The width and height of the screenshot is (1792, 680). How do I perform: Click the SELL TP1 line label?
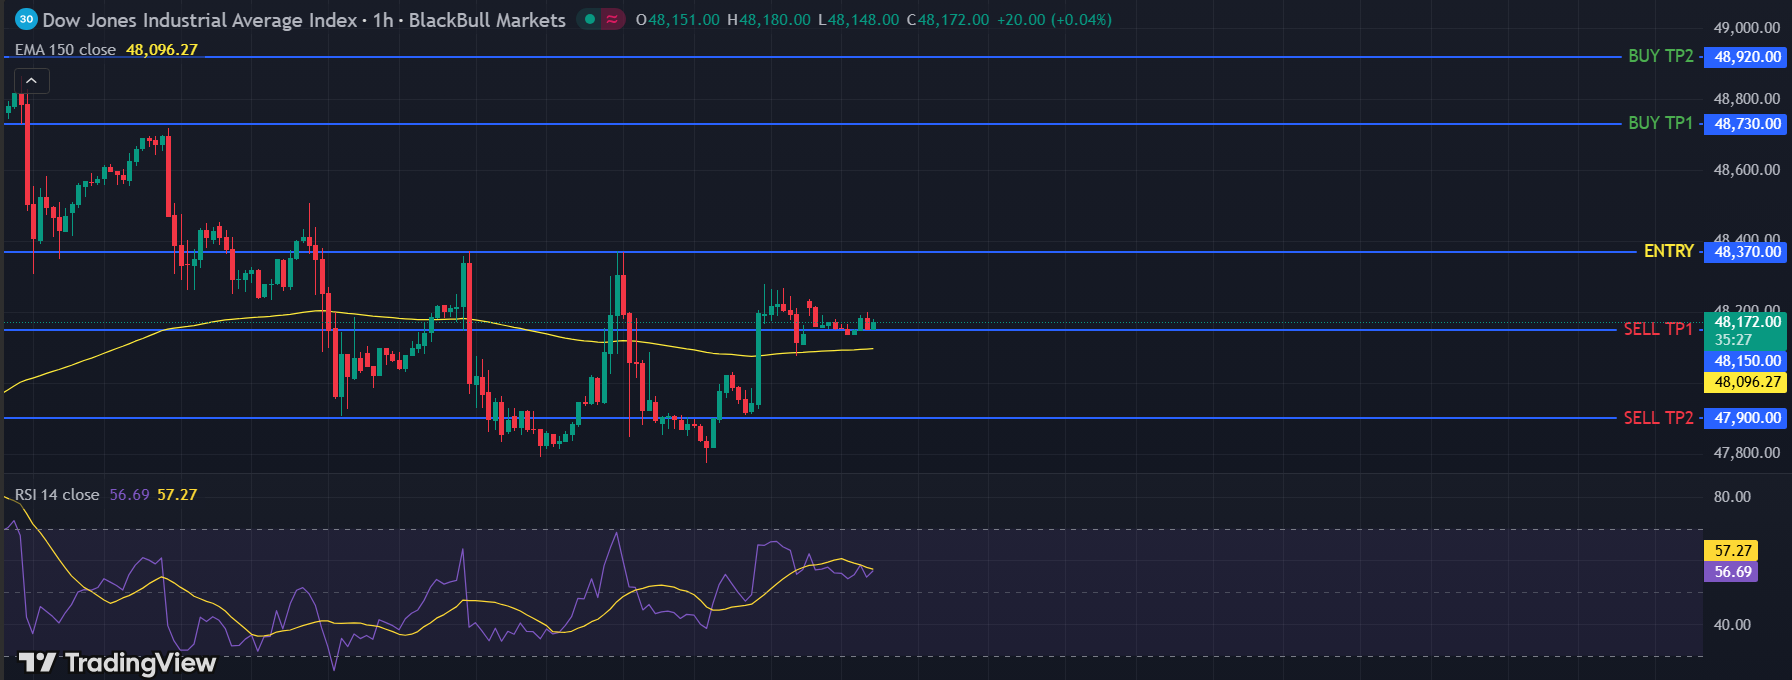(x=1658, y=329)
